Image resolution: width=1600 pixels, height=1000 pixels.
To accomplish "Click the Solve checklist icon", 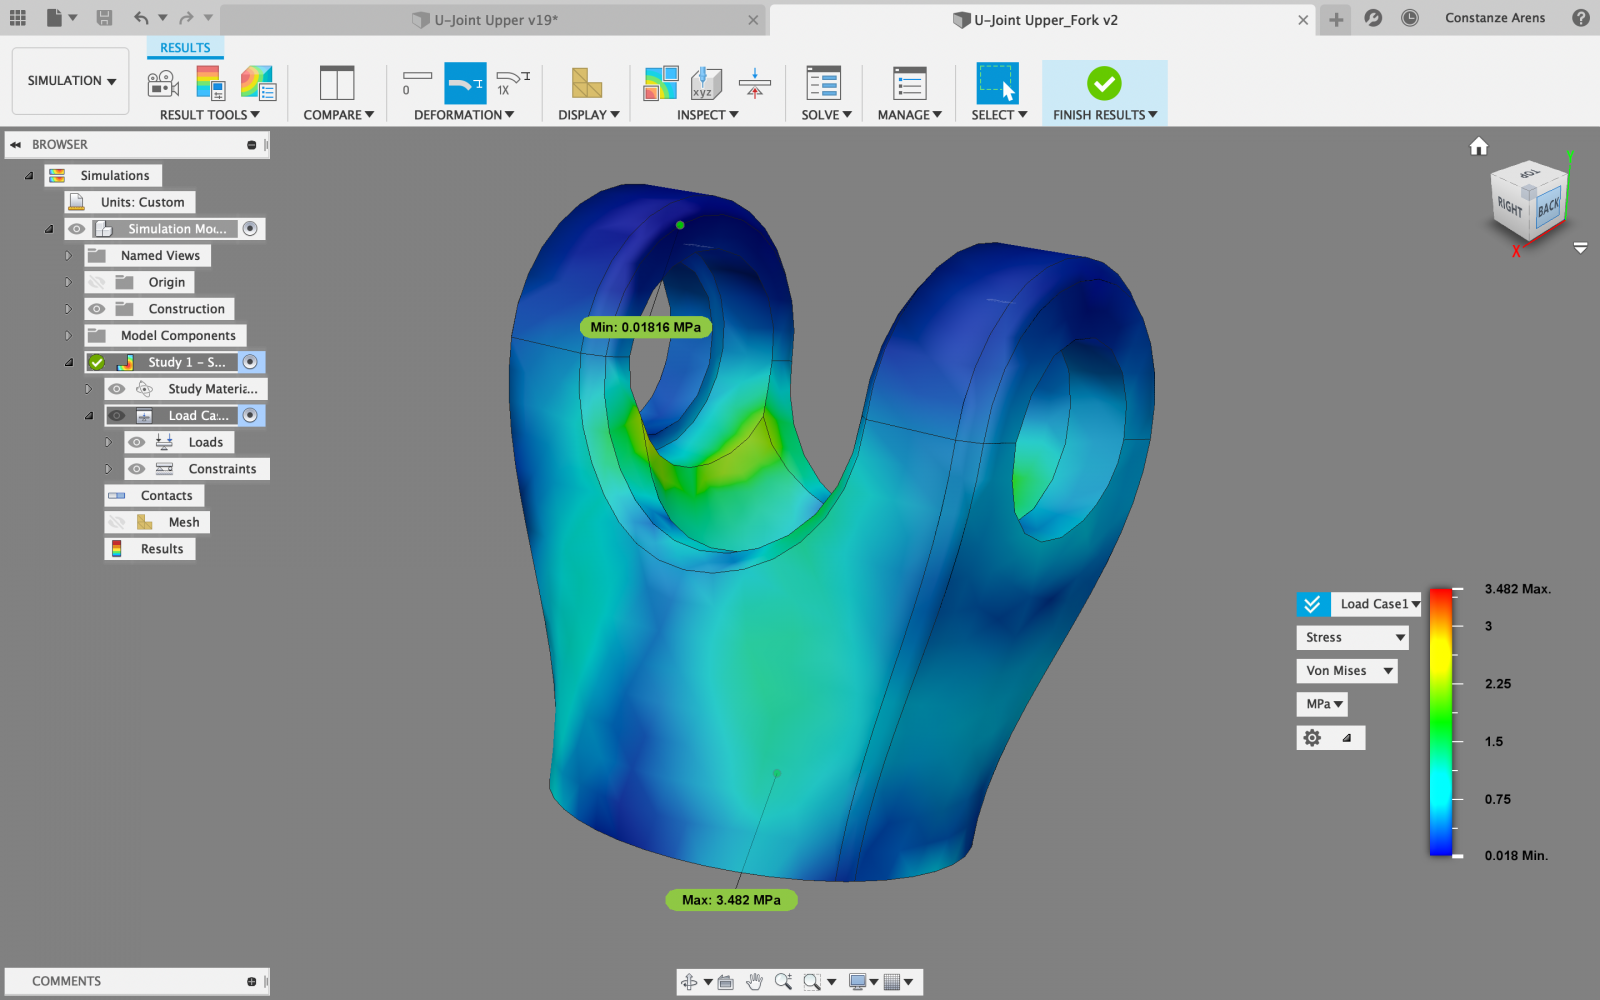I will (824, 84).
